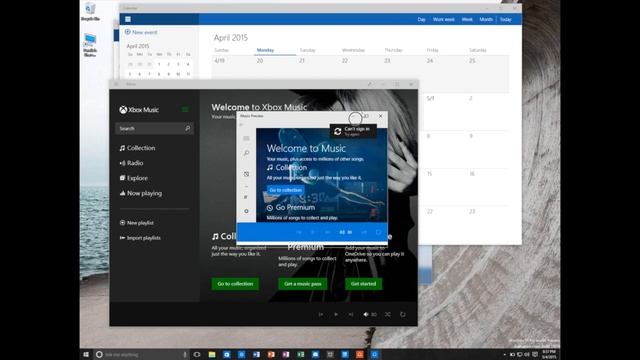
Task: Open search in Music Preview sidebar
Action: [246, 153]
